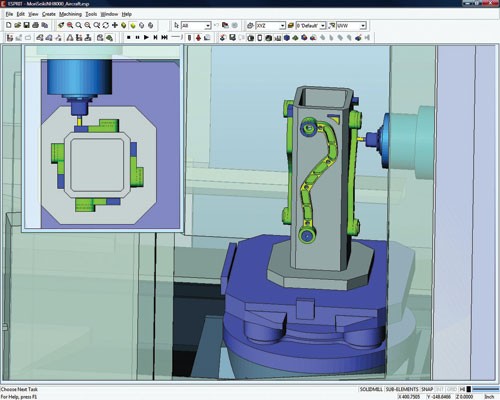Screen dimensions: 500x400
Task: Toggle SOLIDMILL mode in the status bar
Action: tap(371, 389)
